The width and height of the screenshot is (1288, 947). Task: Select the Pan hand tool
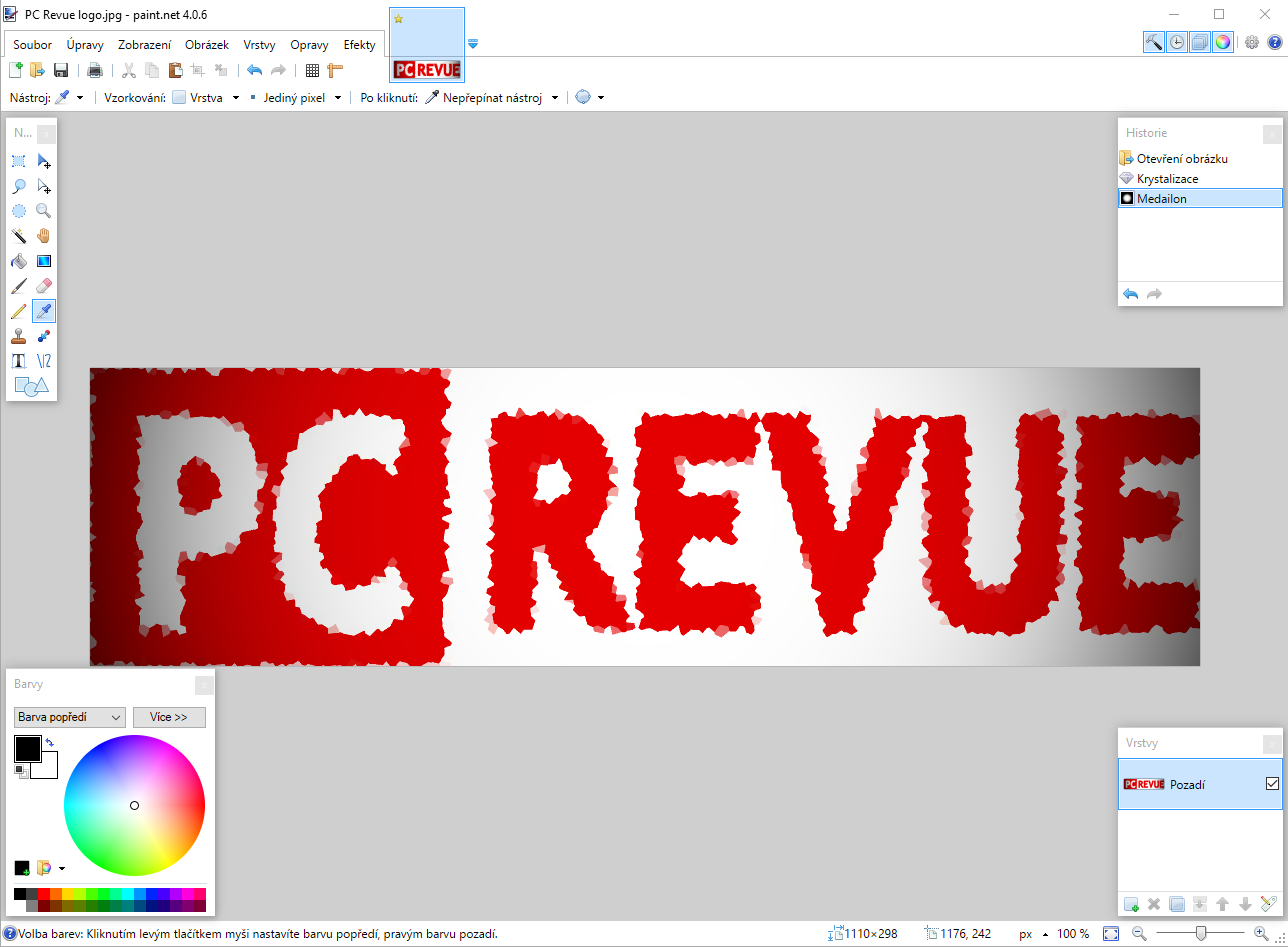43,236
